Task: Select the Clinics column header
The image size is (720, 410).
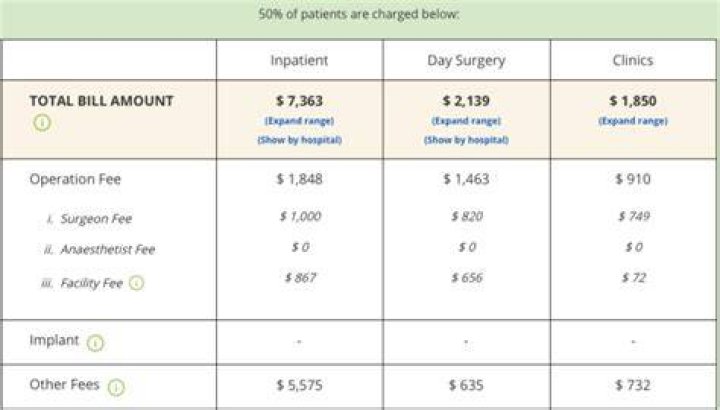Action: coord(633,60)
